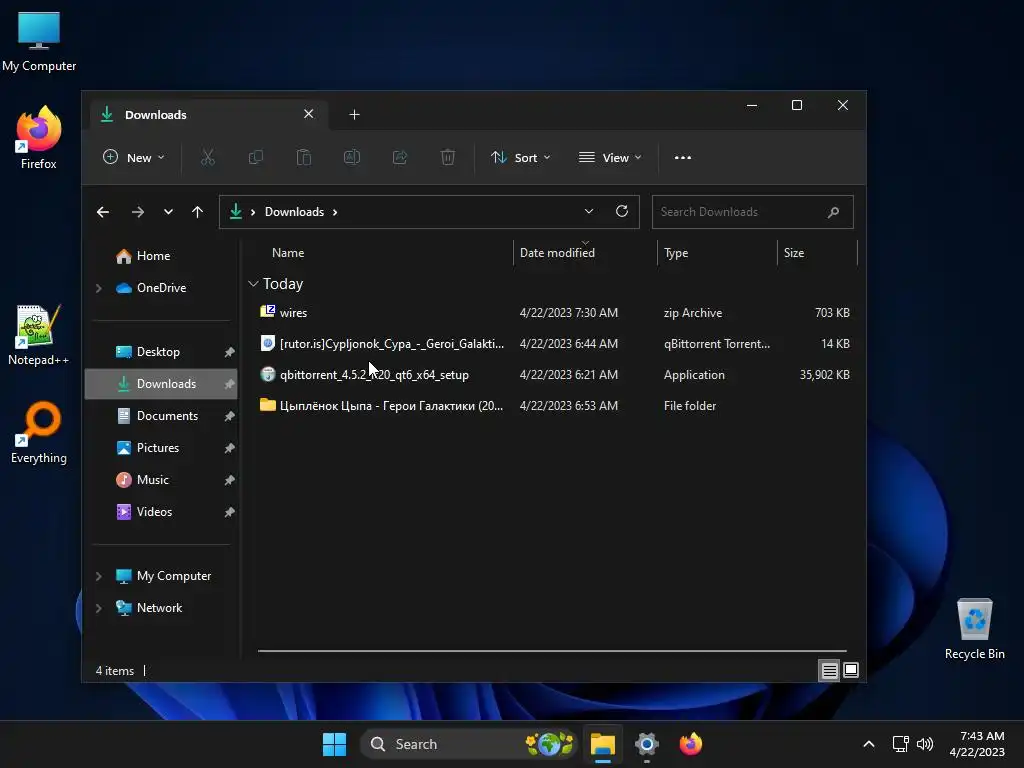Click pin icon next to Documents
The width and height of the screenshot is (1024, 768).
pyautogui.click(x=229, y=416)
